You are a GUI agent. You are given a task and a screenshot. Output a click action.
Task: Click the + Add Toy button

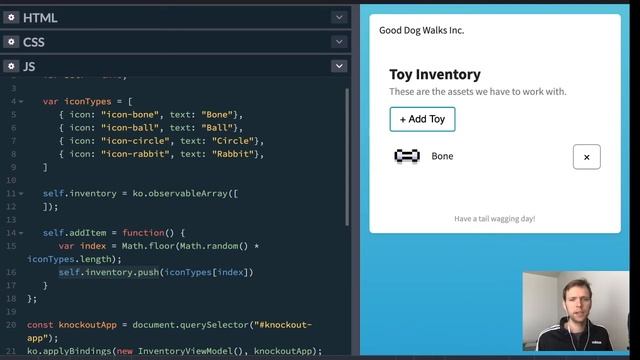pyautogui.click(x=422, y=119)
